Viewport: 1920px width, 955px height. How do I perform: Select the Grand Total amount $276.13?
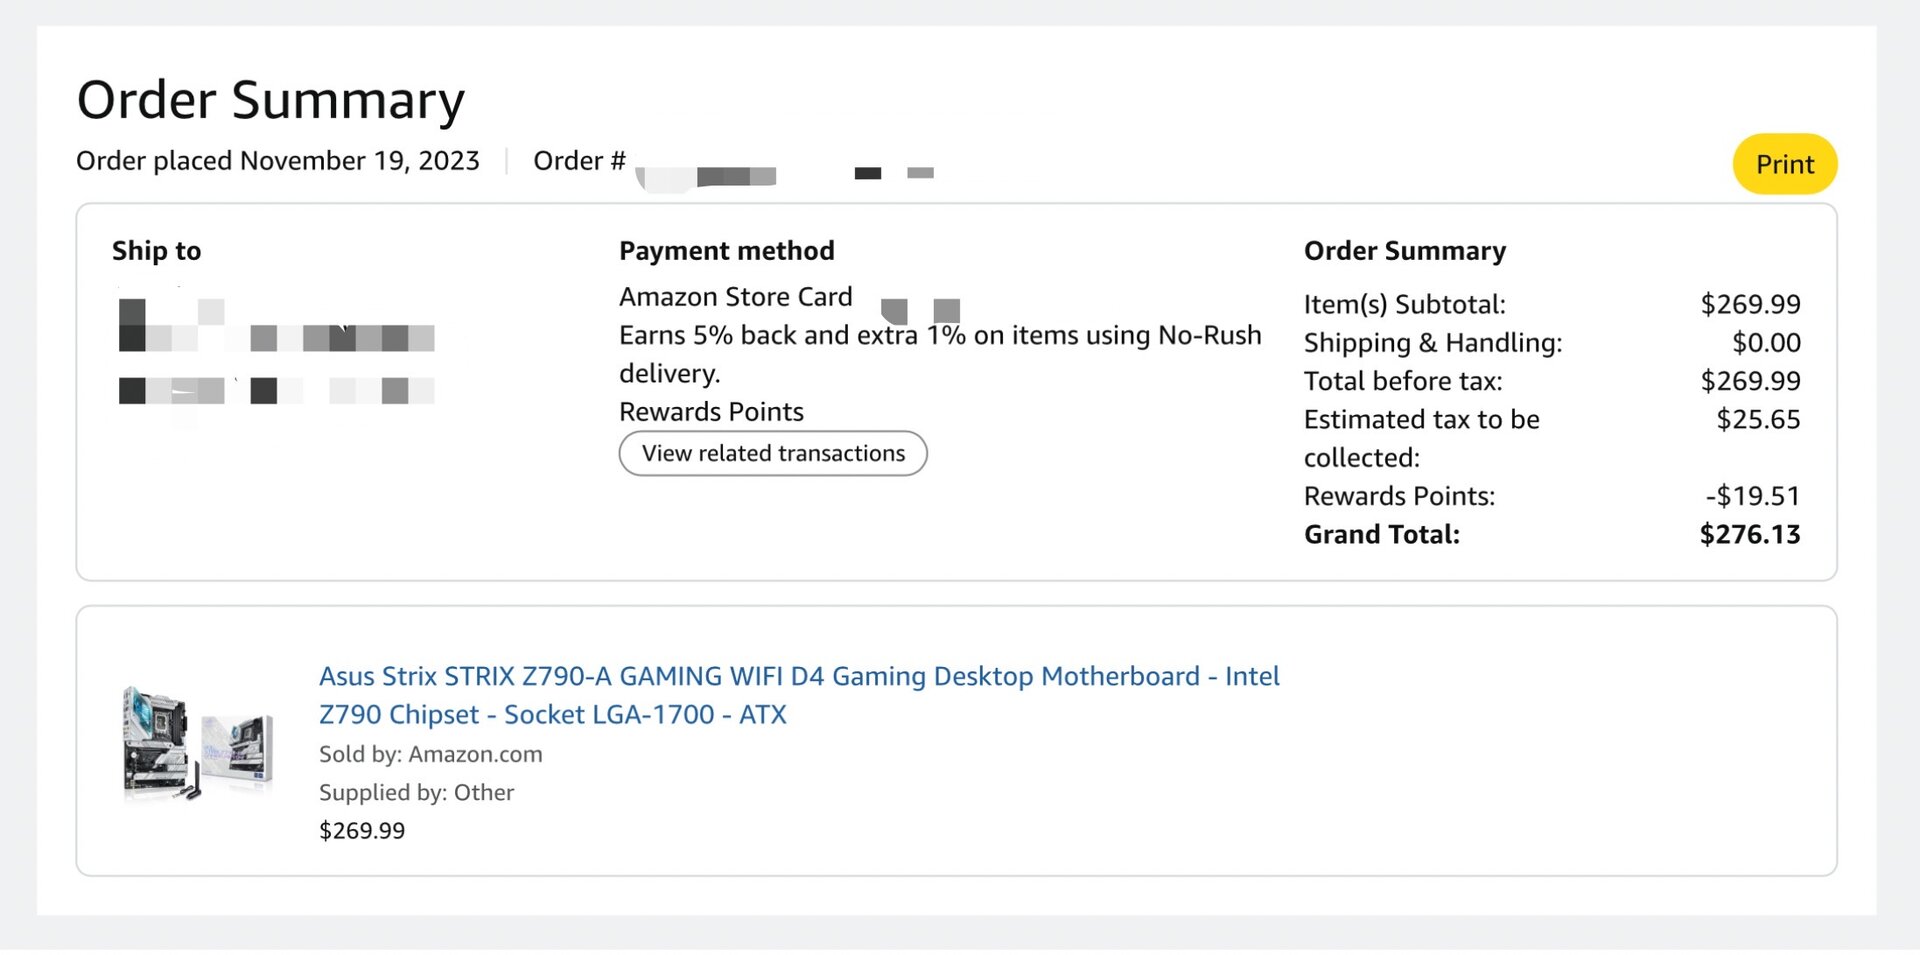[x=1750, y=534]
